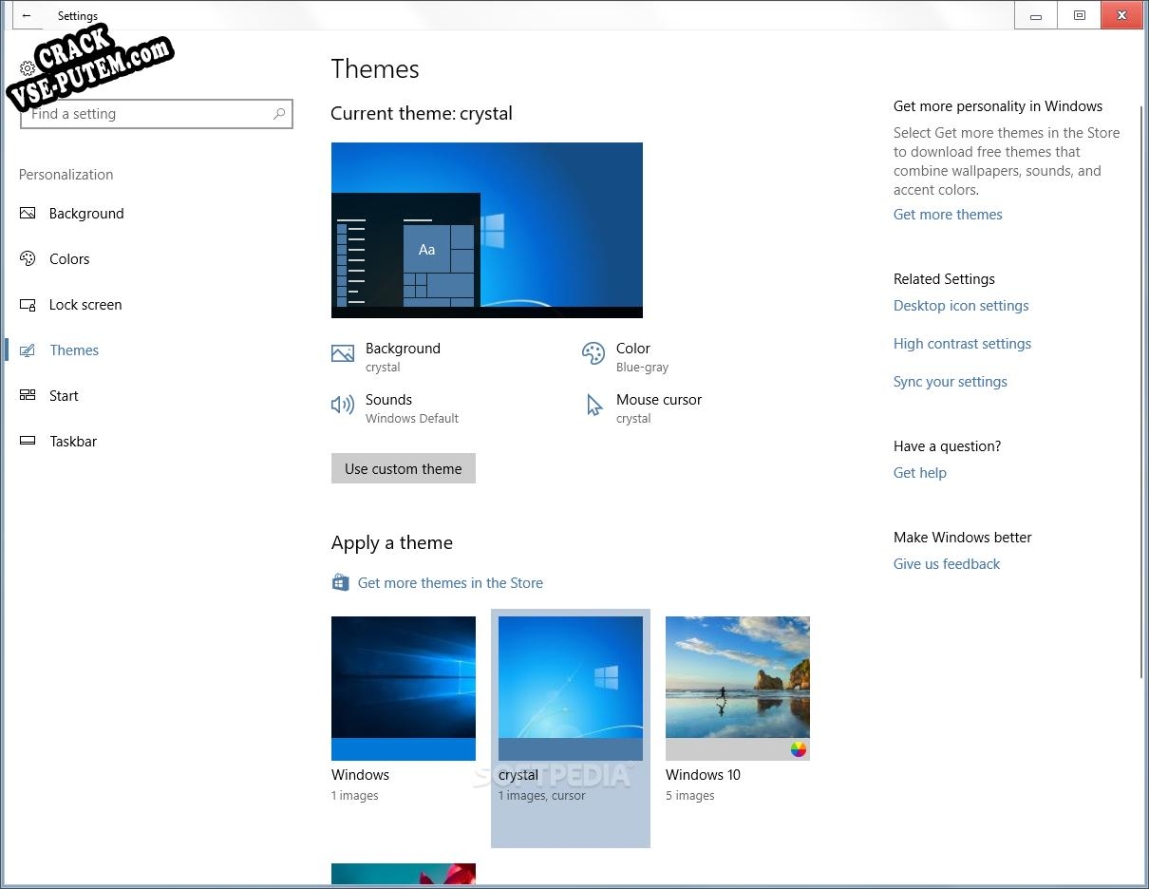1149x889 pixels.
Task: Click the search magnifier in Find a setting
Action: click(279, 114)
